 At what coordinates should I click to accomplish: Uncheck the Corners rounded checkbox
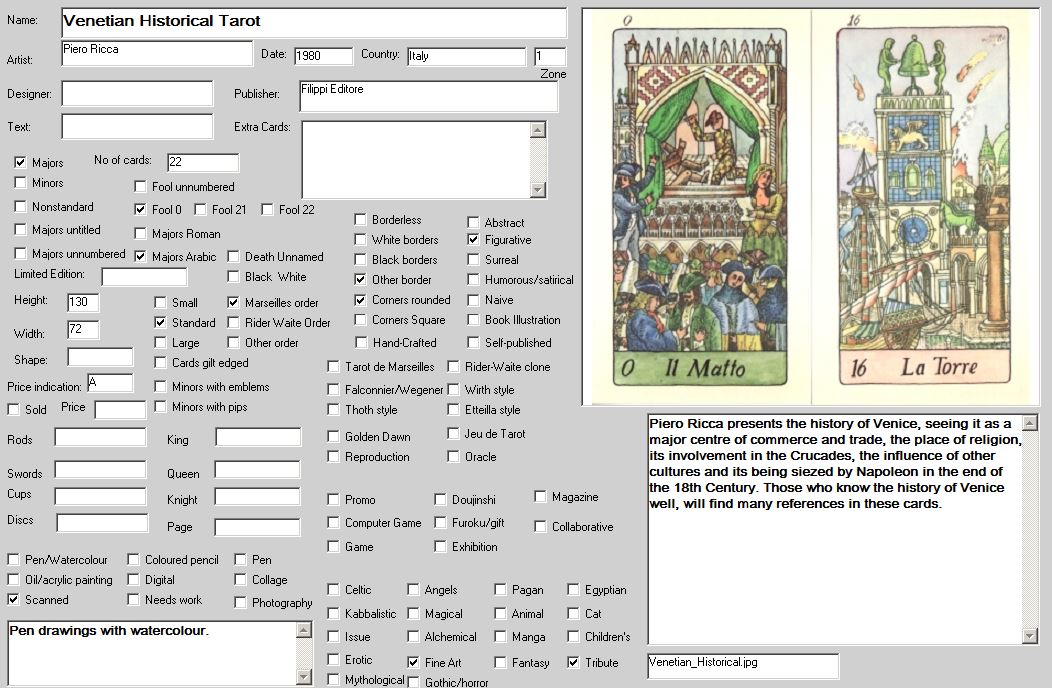click(361, 300)
